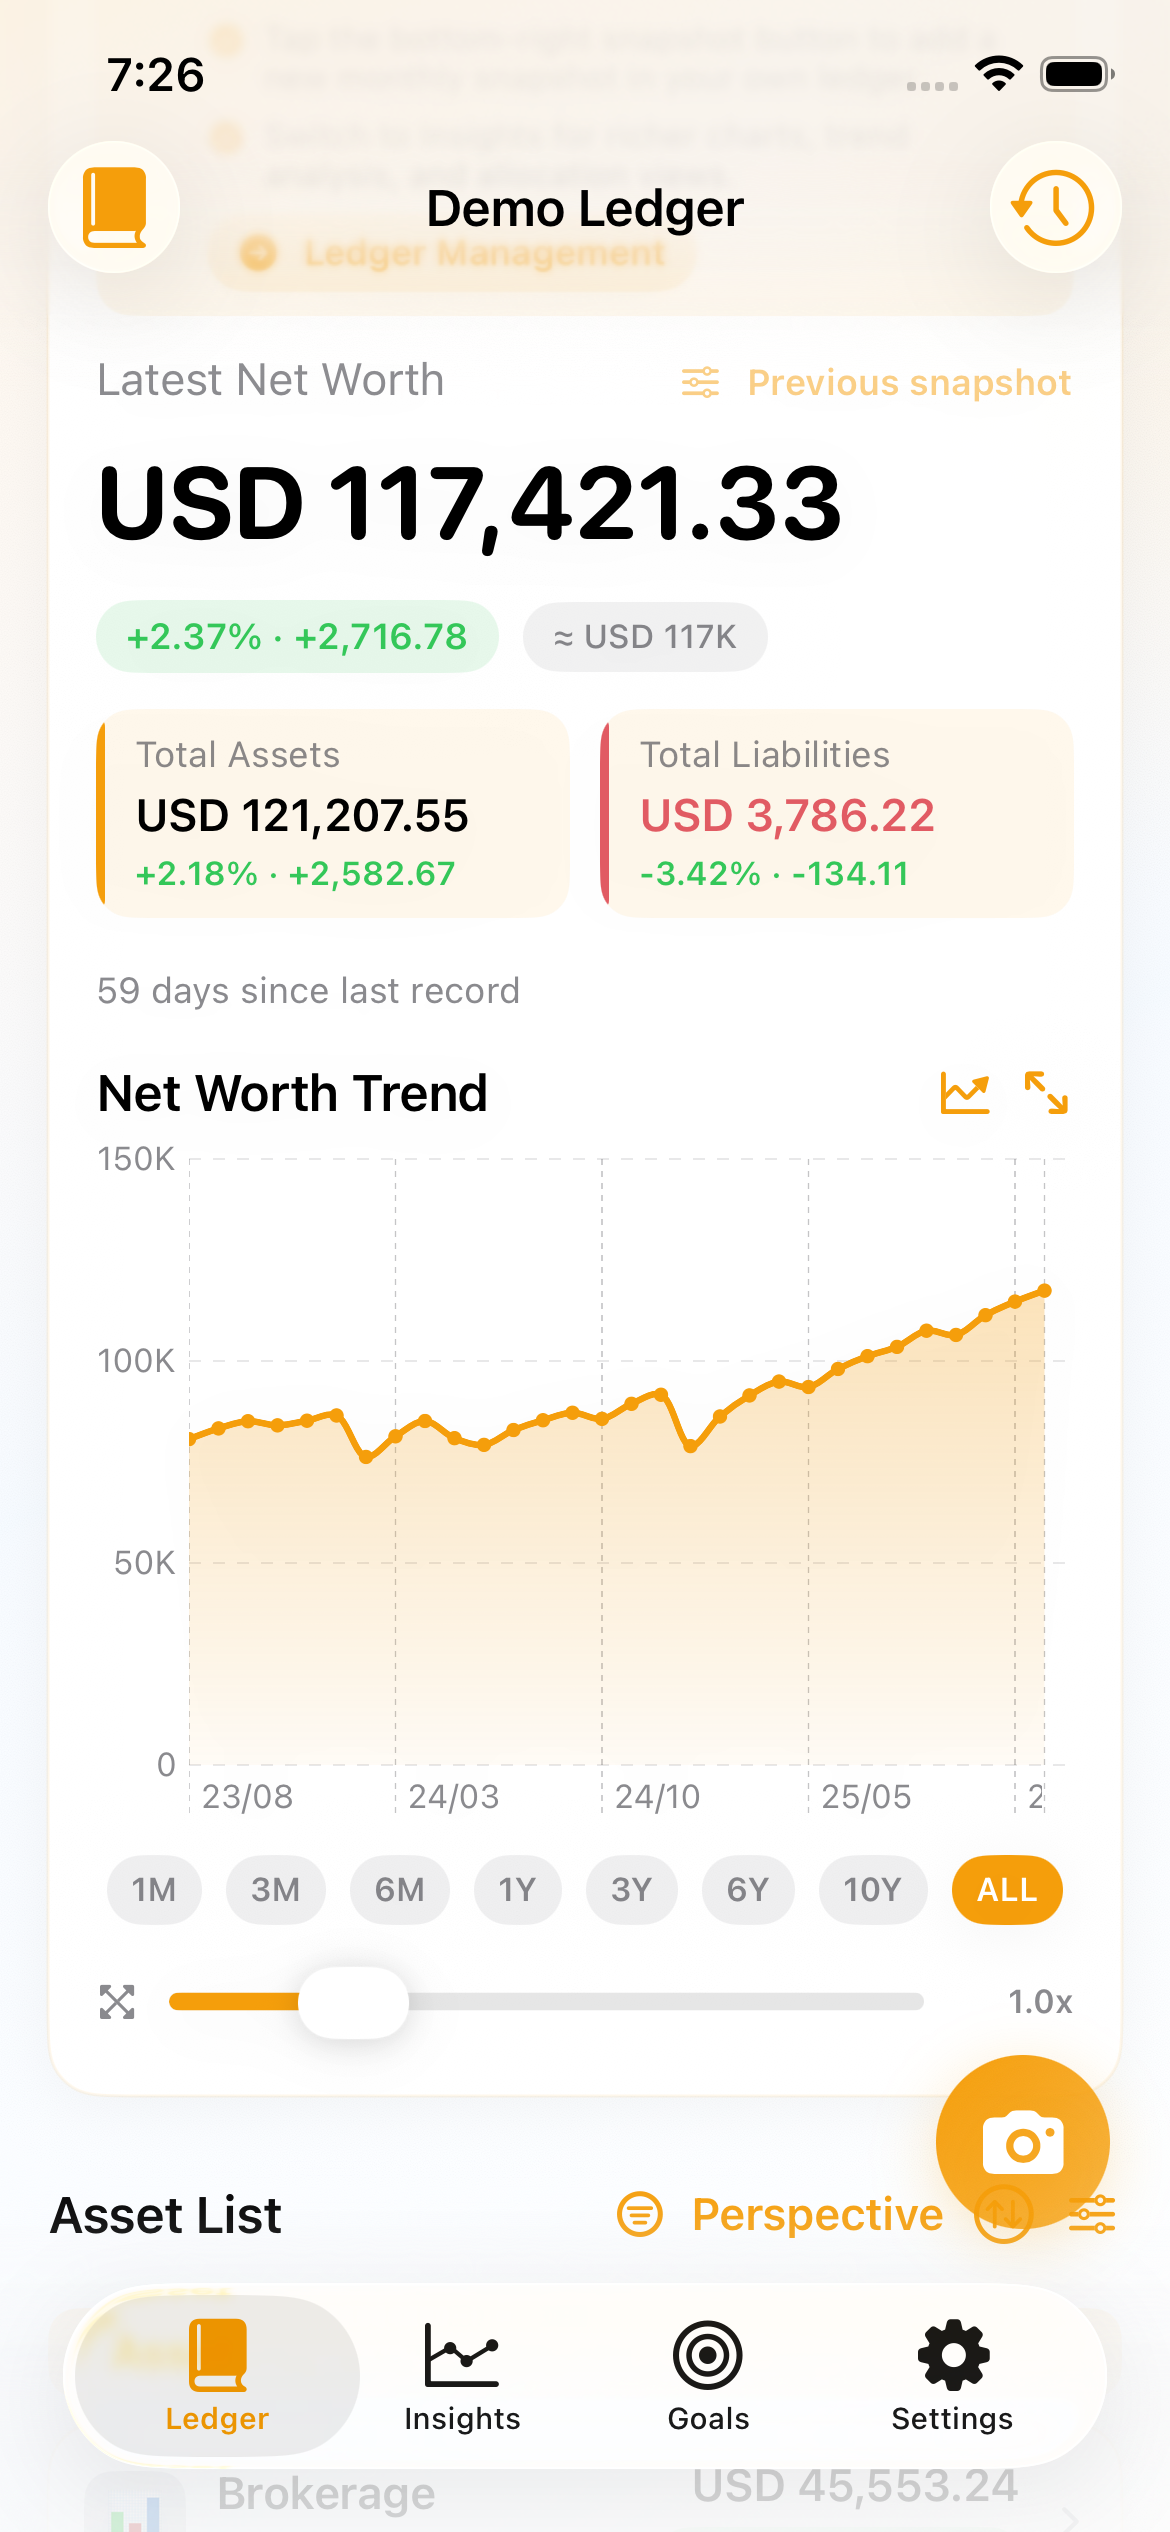Viewport: 1170px width, 2532px height.
Task: Expand Net Worth Trend chart fullscreen
Action: click(x=1046, y=1092)
